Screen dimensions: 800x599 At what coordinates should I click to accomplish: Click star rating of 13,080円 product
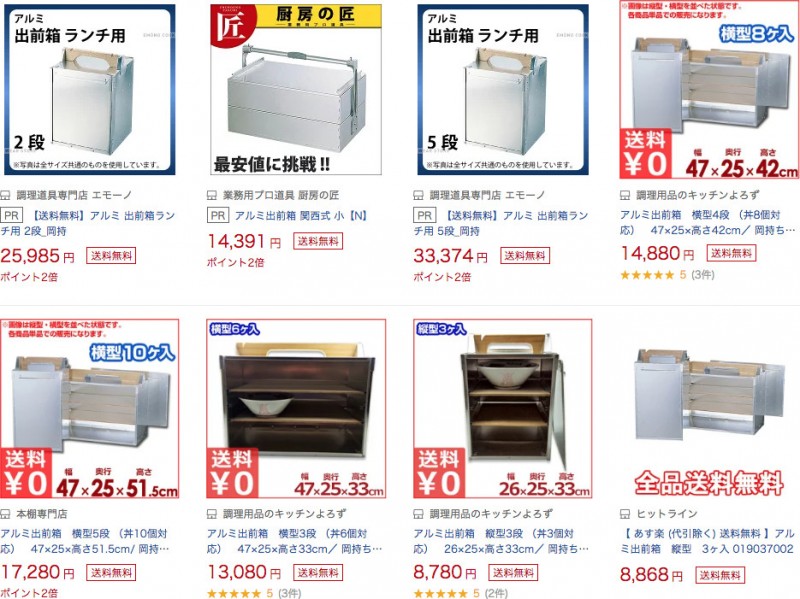click(234, 593)
